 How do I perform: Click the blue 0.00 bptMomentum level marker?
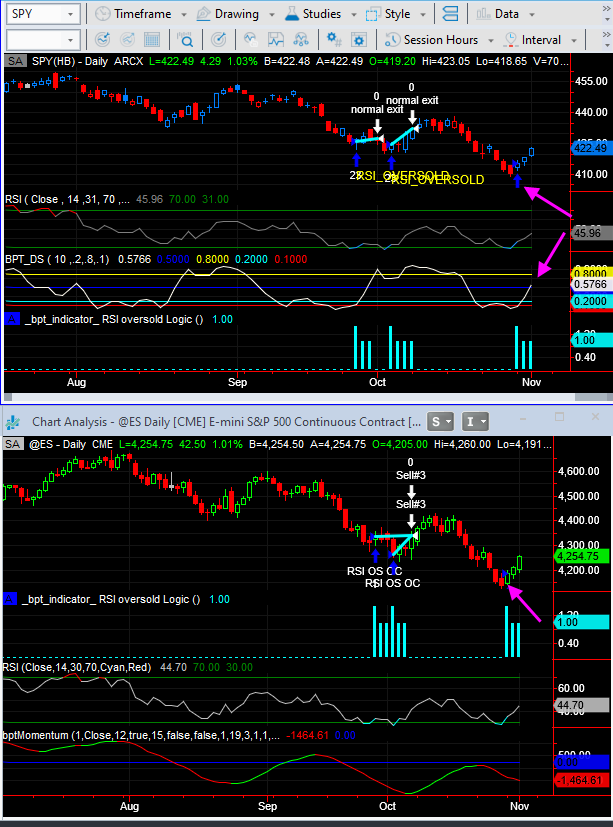click(x=582, y=762)
